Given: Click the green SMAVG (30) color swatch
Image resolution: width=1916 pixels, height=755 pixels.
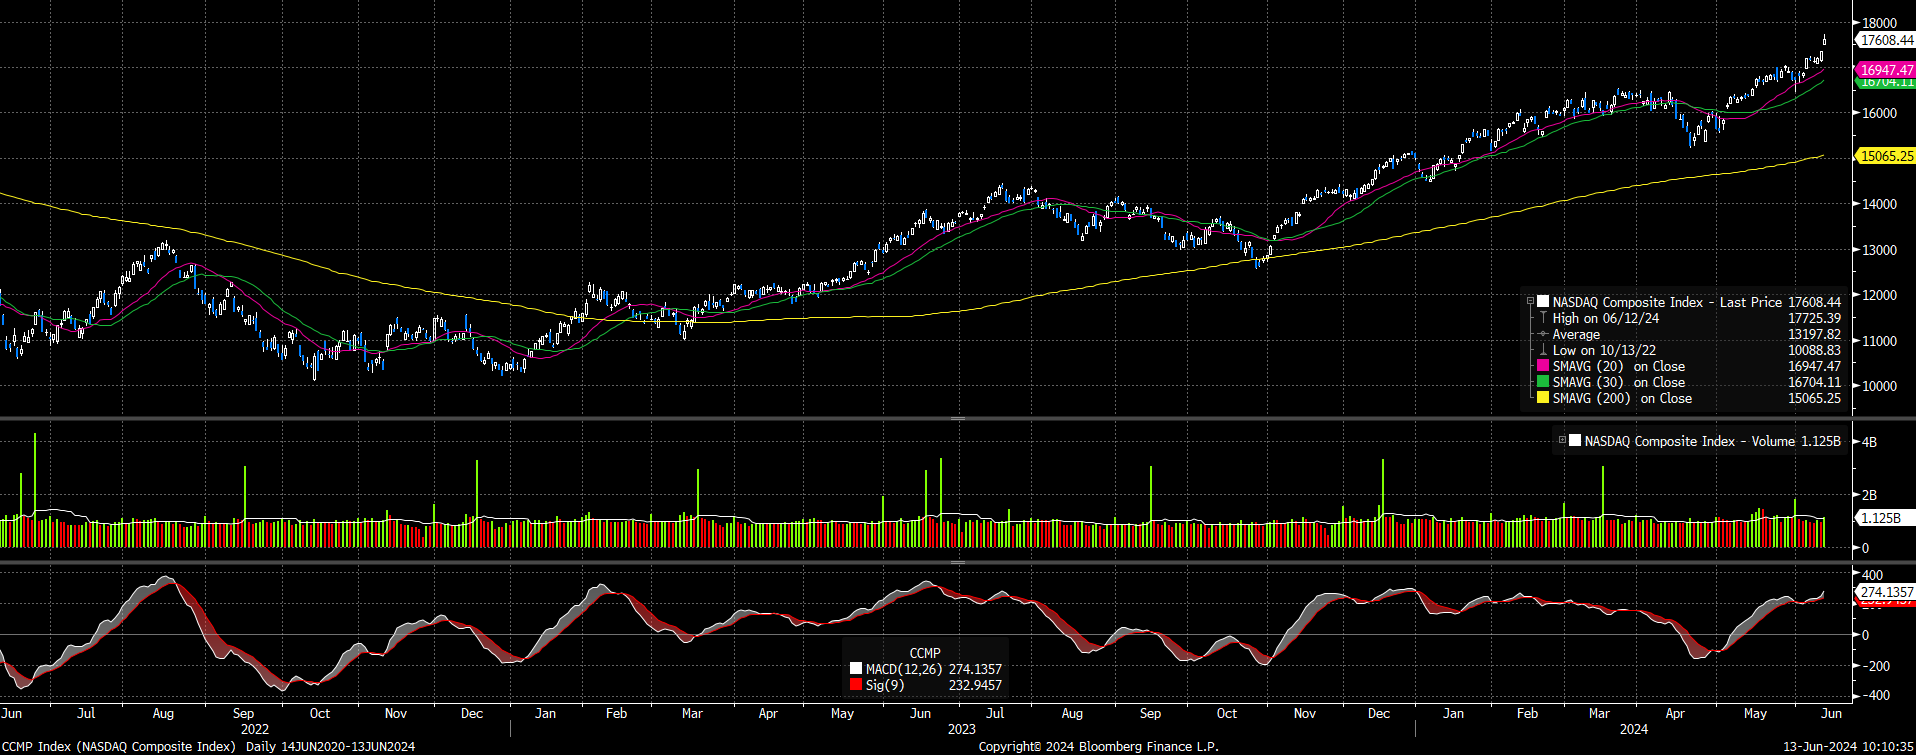Looking at the screenshot, I should click(x=1543, y=382).
